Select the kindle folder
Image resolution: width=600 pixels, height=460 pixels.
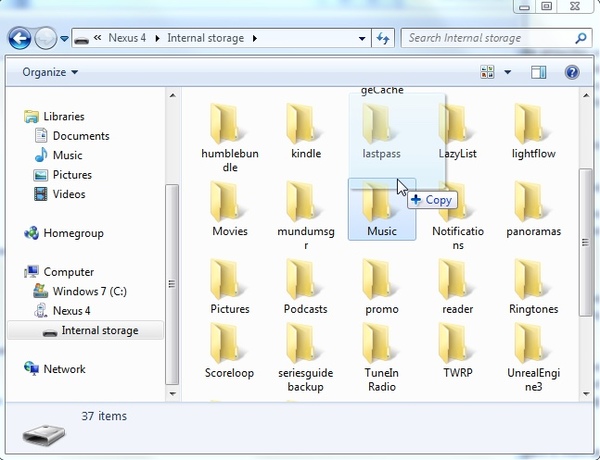click(x=306, y=132)
